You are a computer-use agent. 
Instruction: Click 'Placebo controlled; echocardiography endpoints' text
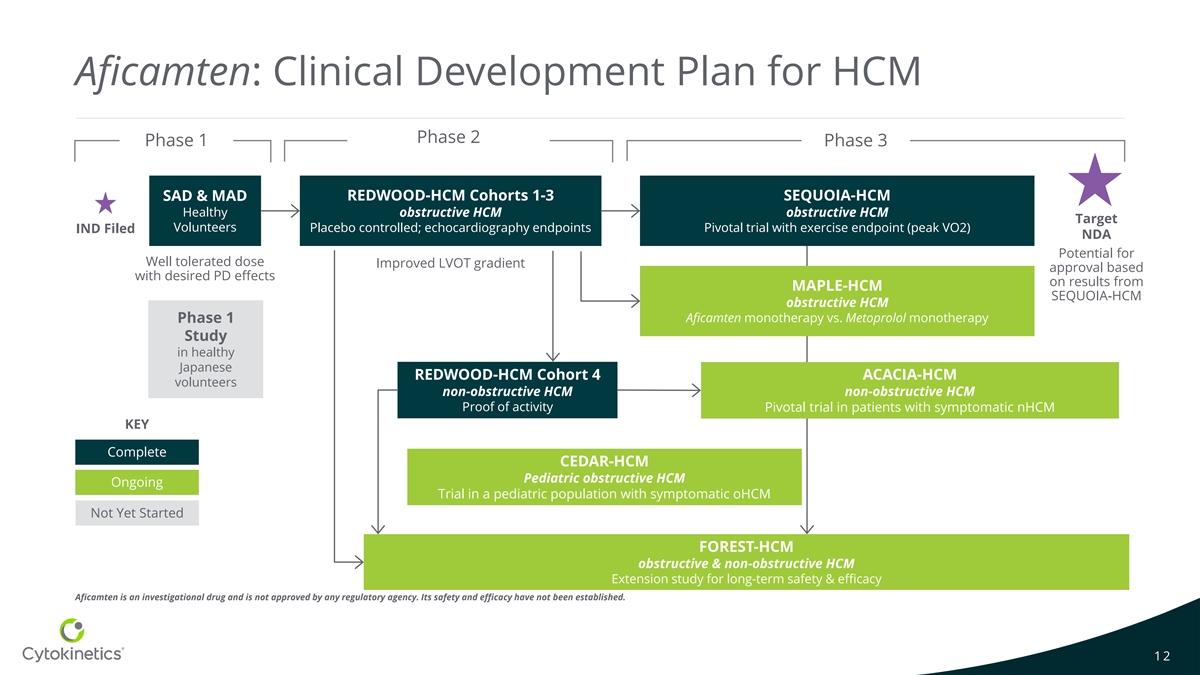click(x=450, y=228)
